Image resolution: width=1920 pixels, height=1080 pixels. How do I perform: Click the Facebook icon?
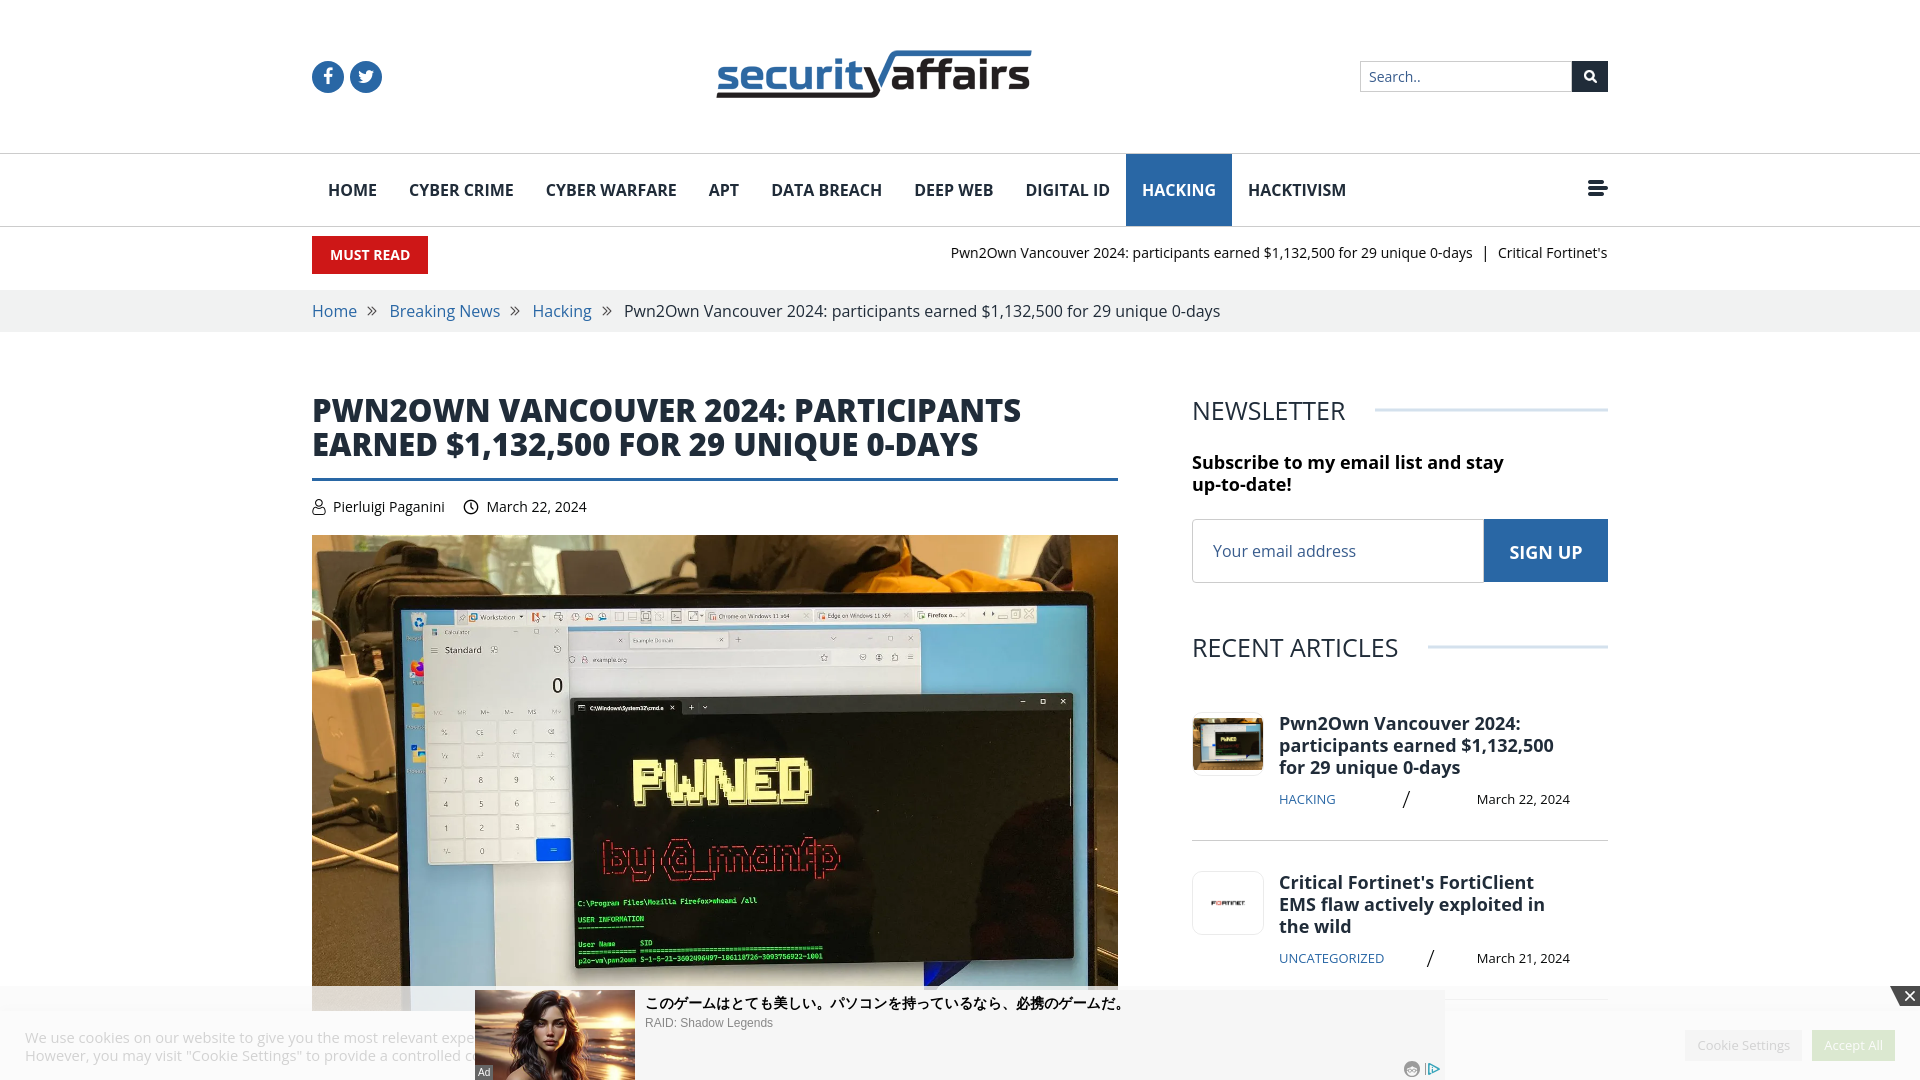pos(328,76)
